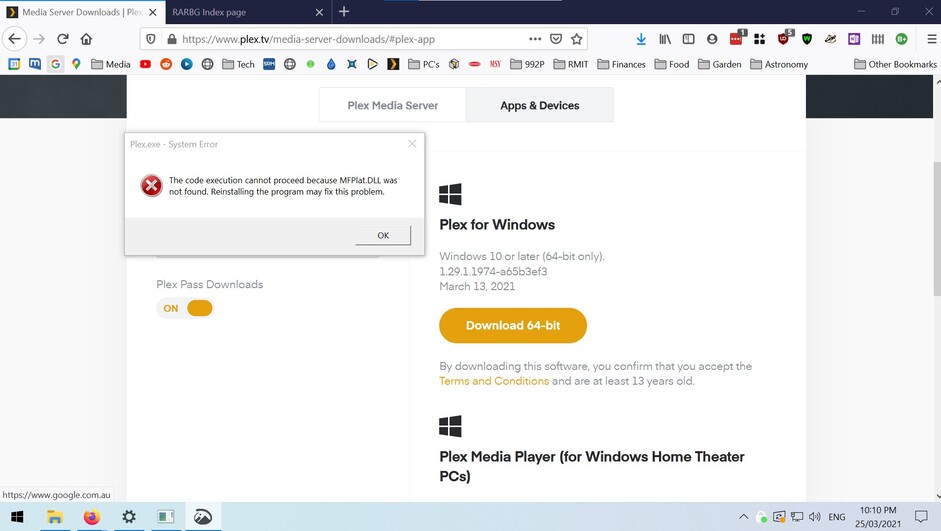
Task: Open the Windows Start menu
Action: tap(17, 517)
